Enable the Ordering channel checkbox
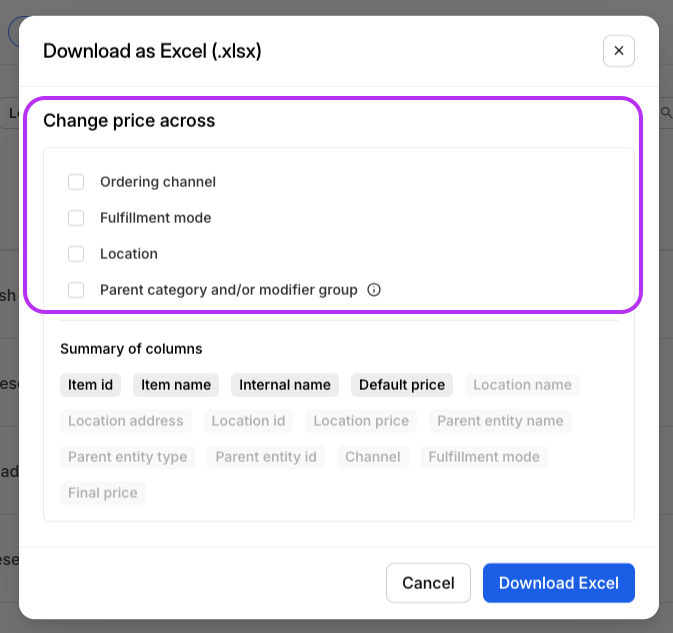Image resolution: width=673 pixels, height=633 pixels. pos(76,182)
